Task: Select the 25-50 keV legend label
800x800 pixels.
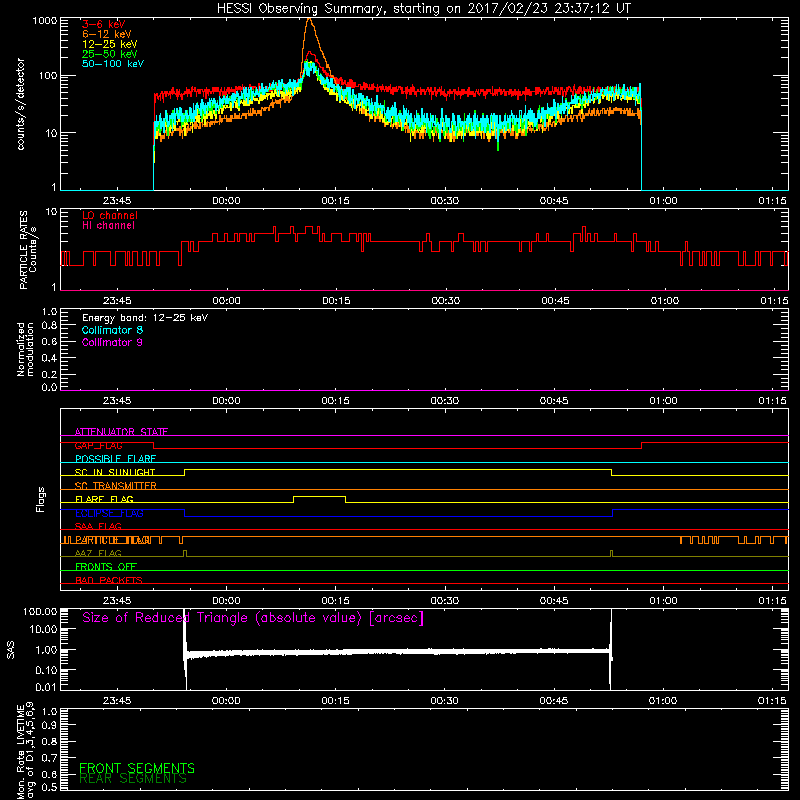Action: coord(110,54)
